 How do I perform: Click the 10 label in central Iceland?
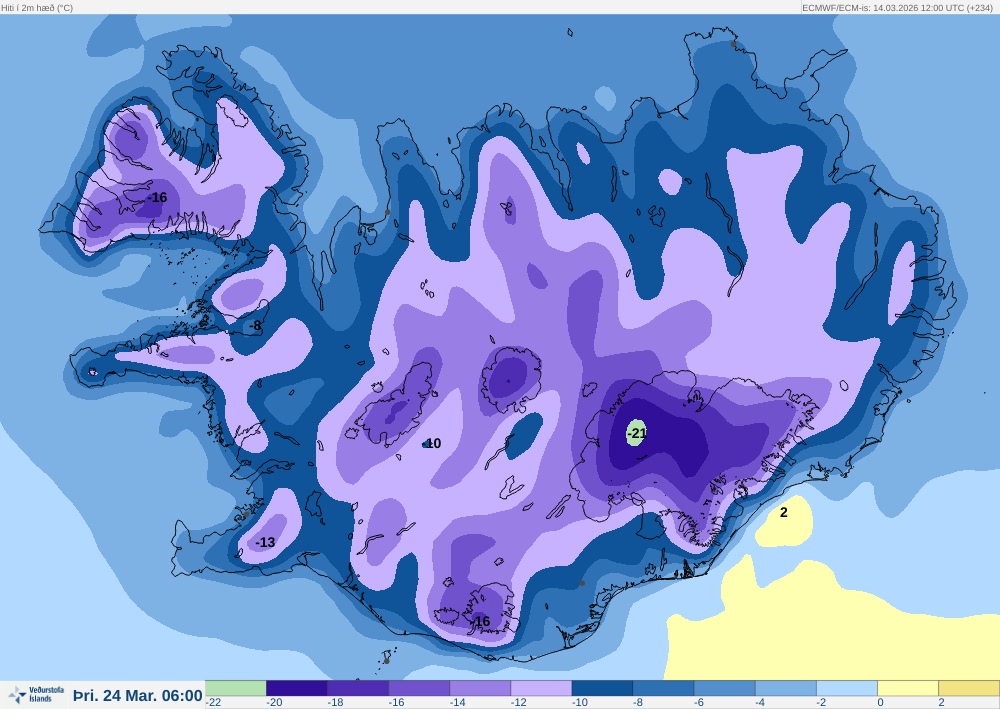[x=433, y=443]
